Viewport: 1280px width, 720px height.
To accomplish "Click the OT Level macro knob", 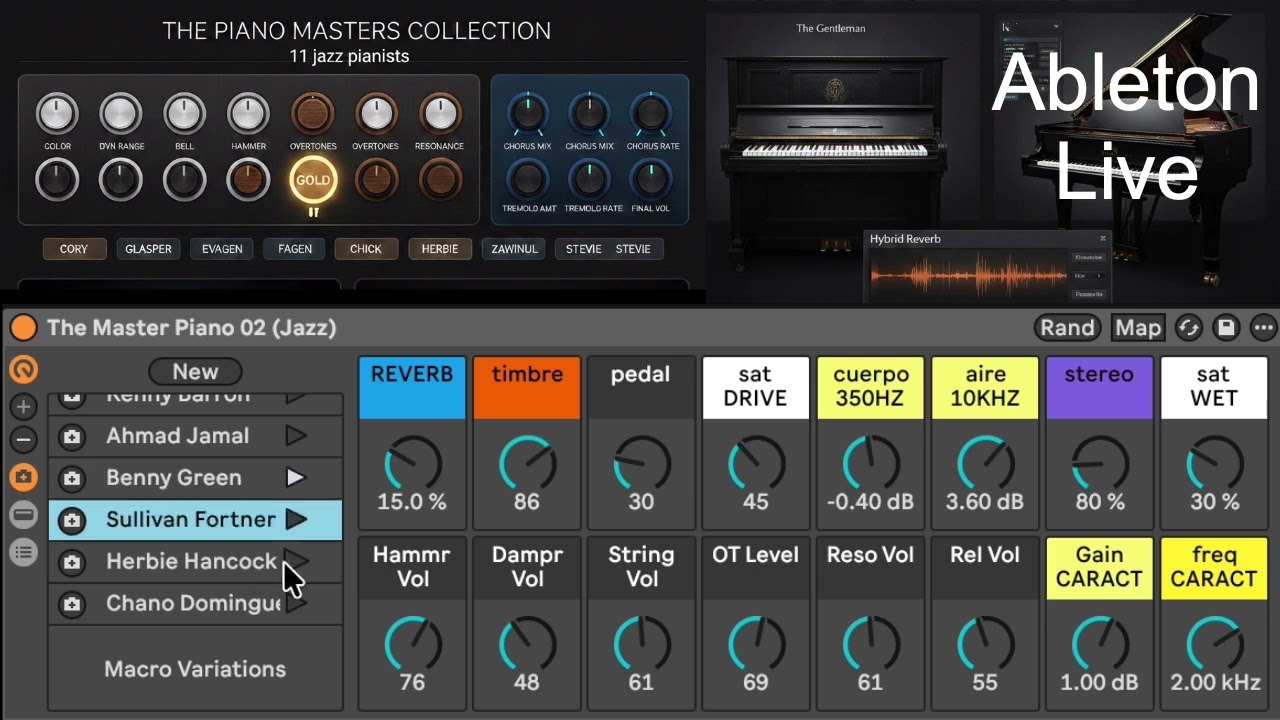I will (756, 644).
